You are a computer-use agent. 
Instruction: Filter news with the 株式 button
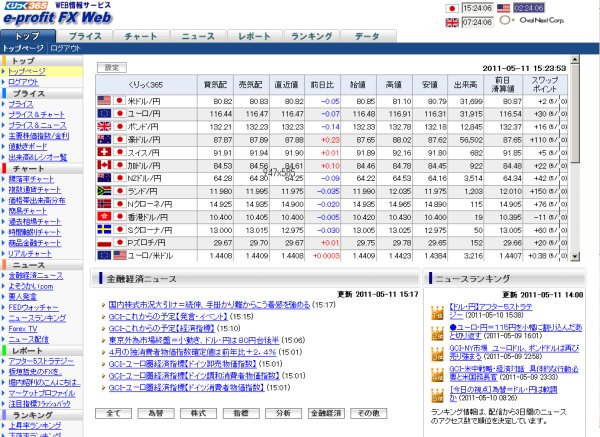pyautogui.click(x=198, y=413)
